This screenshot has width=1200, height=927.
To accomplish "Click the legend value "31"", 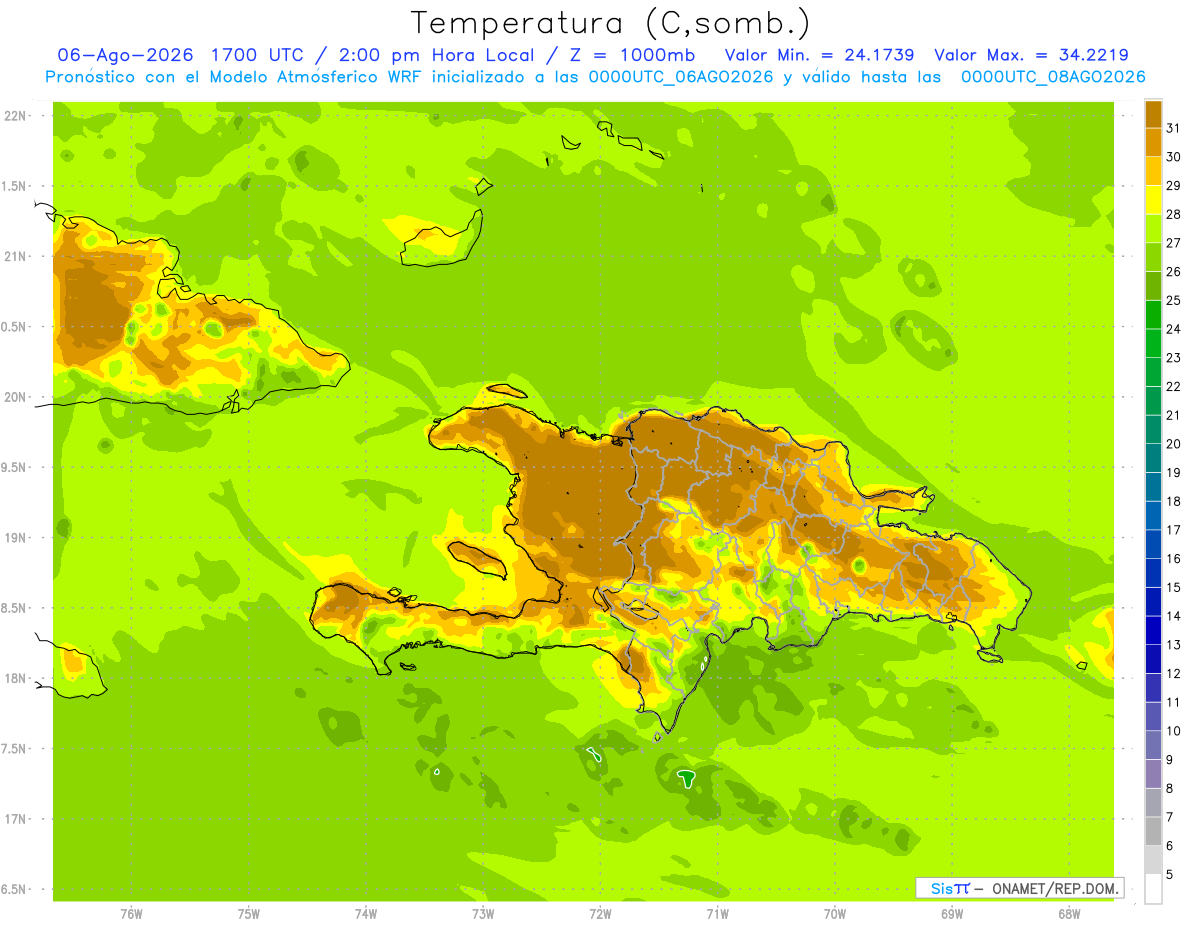I will tap(1174, 128).
